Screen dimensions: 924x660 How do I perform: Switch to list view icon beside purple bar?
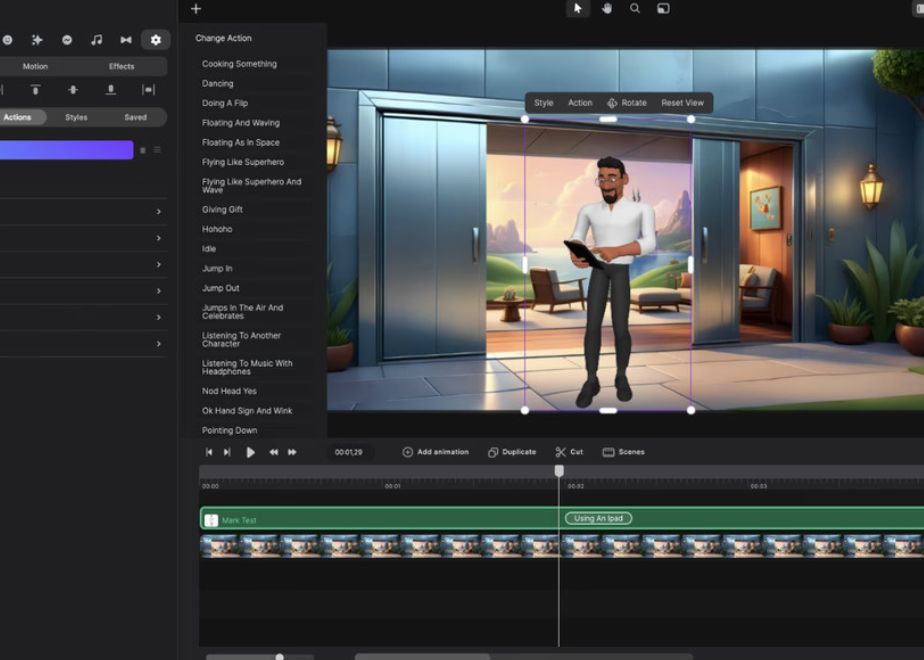point(157,150)
